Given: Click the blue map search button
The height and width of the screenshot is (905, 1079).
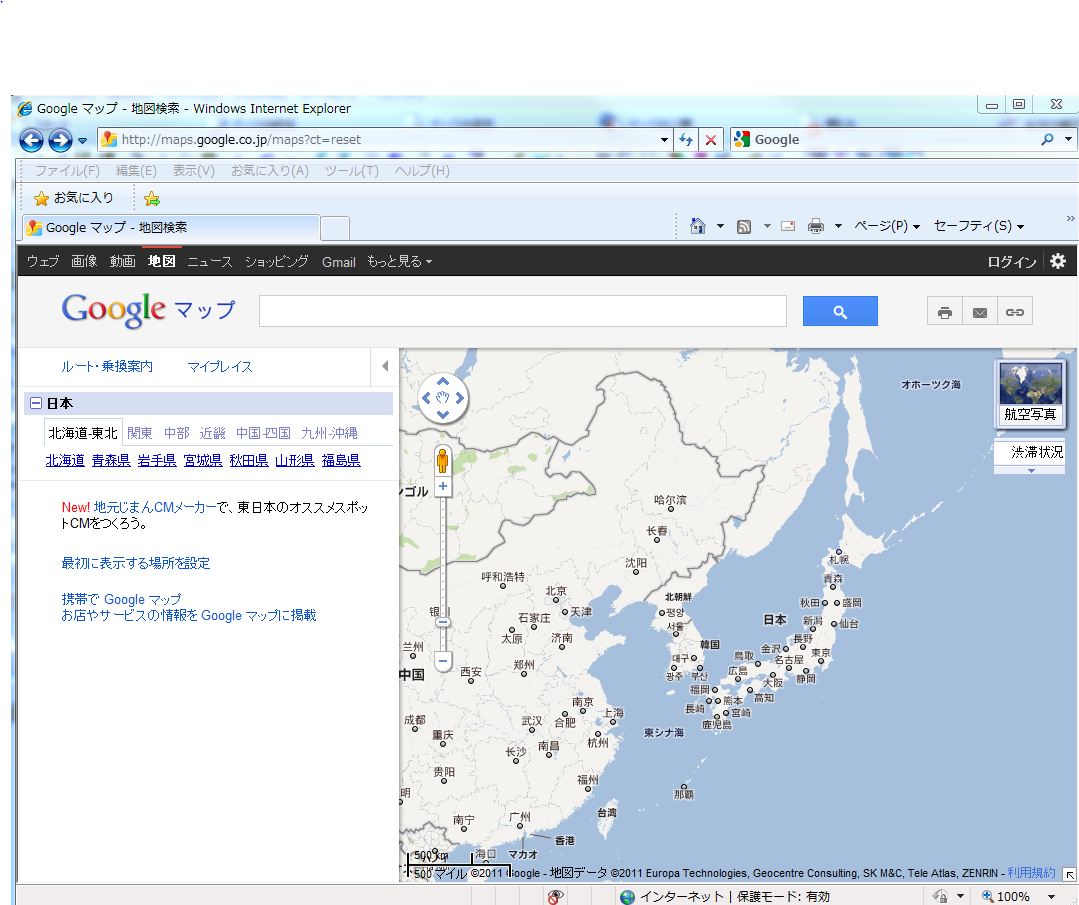Looking at the screenshot, I should tap(840, 311).
